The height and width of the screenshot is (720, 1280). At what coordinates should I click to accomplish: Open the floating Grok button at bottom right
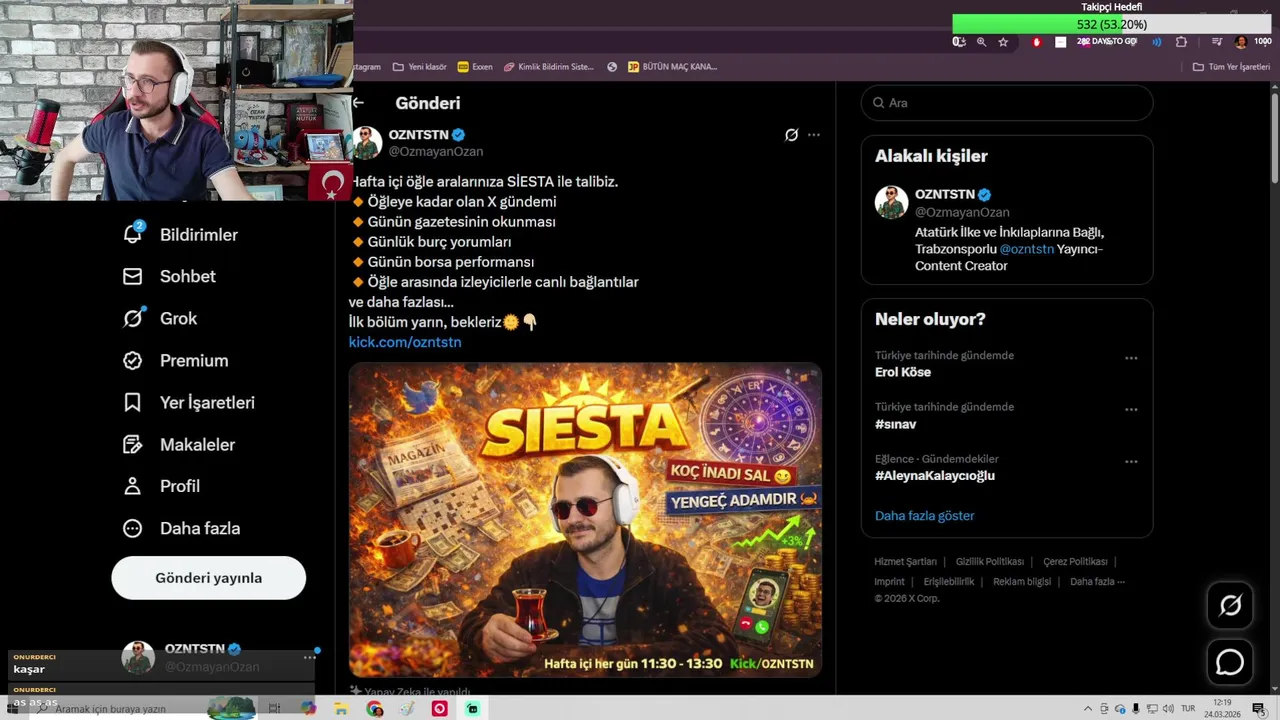1230,605
